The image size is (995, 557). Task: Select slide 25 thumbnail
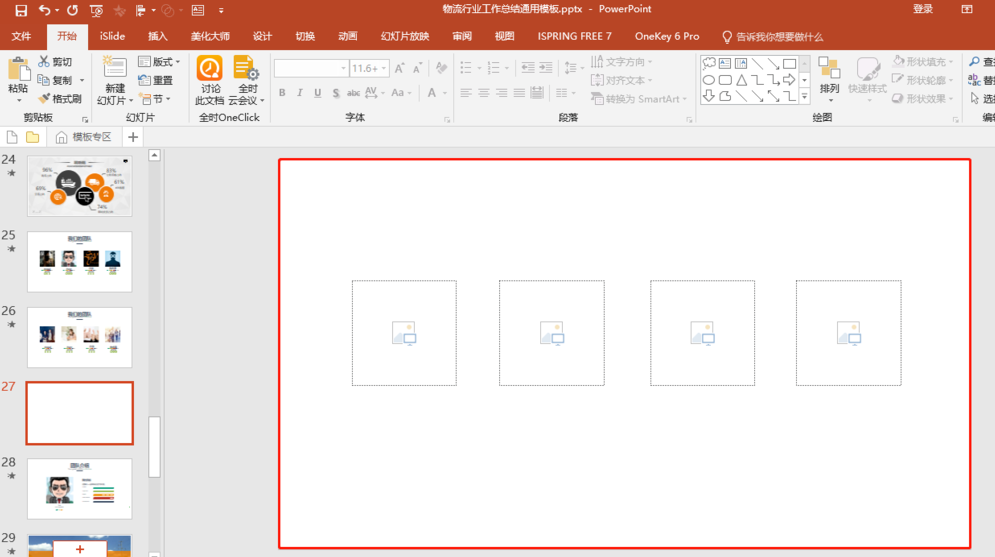tap(79, 262)
